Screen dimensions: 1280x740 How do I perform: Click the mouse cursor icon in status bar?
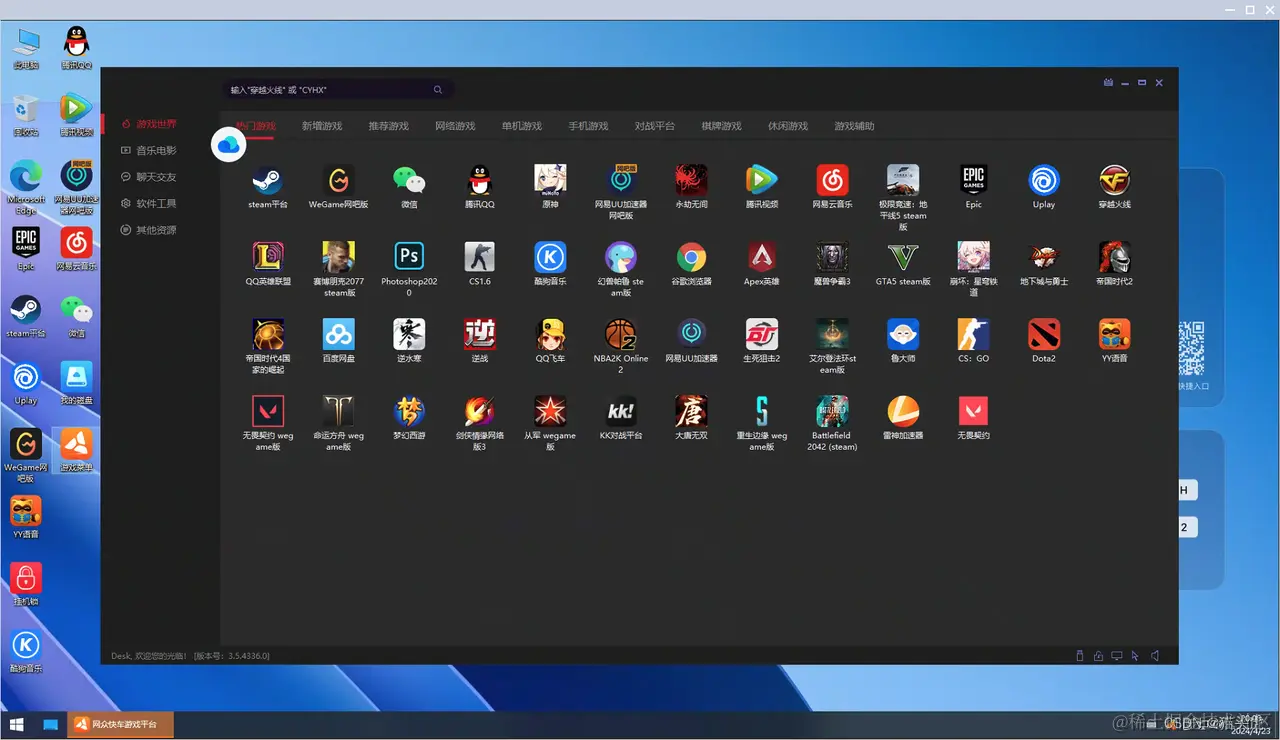click(1135, 656)
